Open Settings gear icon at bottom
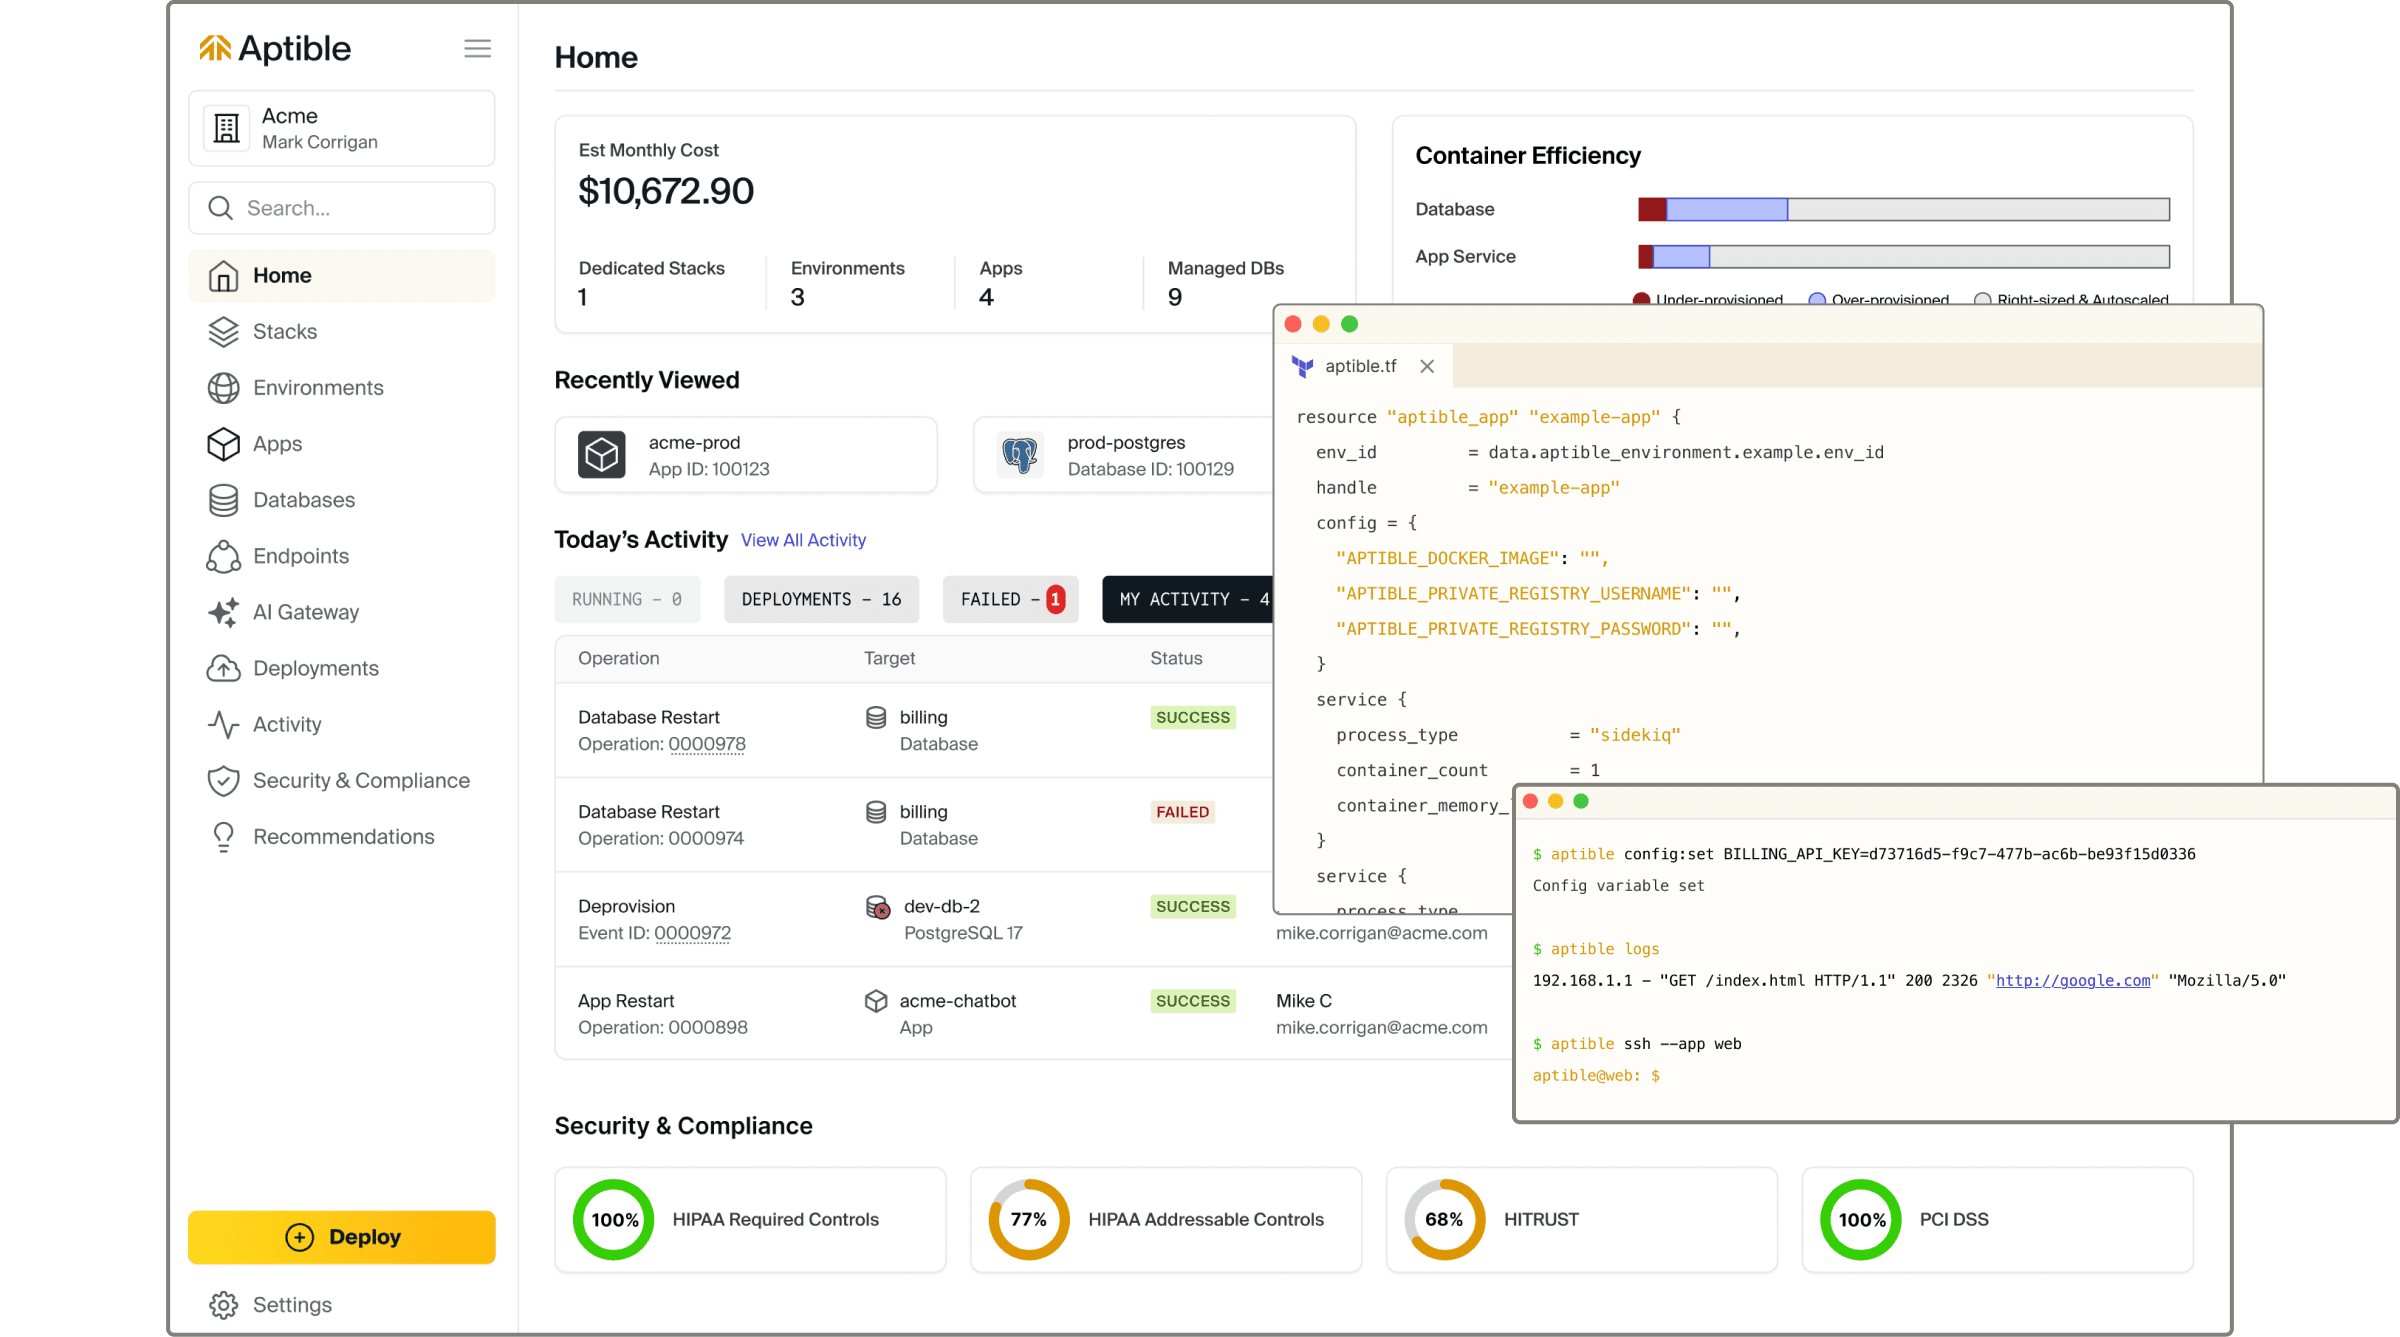This screenshot has height=1337, width=2400. point(223,1305)
